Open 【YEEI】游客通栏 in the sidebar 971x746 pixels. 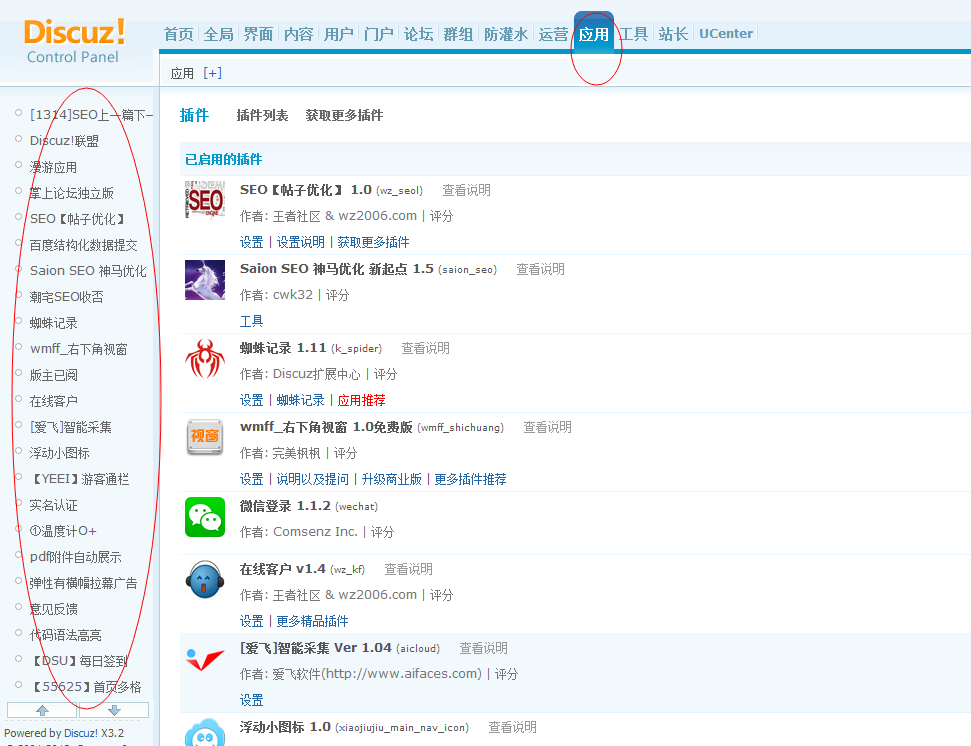79,479
